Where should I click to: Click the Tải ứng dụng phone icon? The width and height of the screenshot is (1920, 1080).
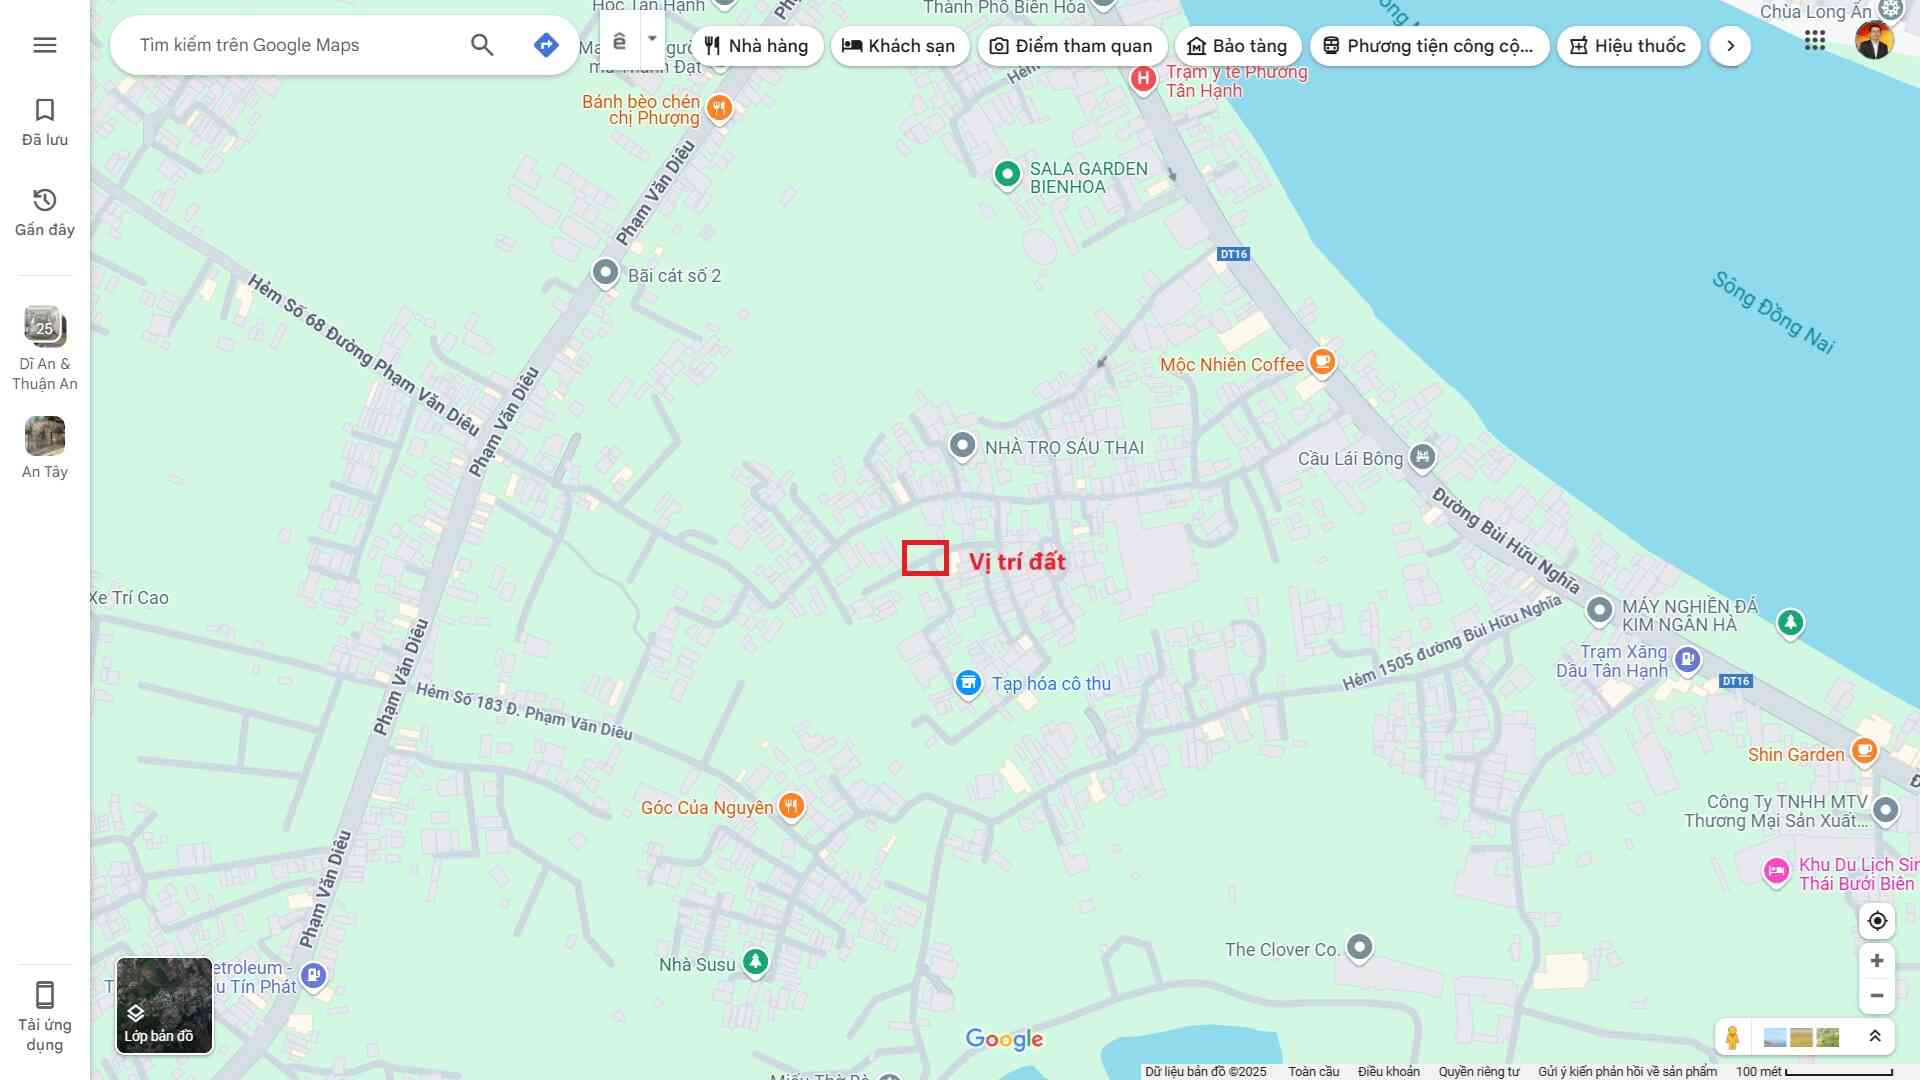45,1017
